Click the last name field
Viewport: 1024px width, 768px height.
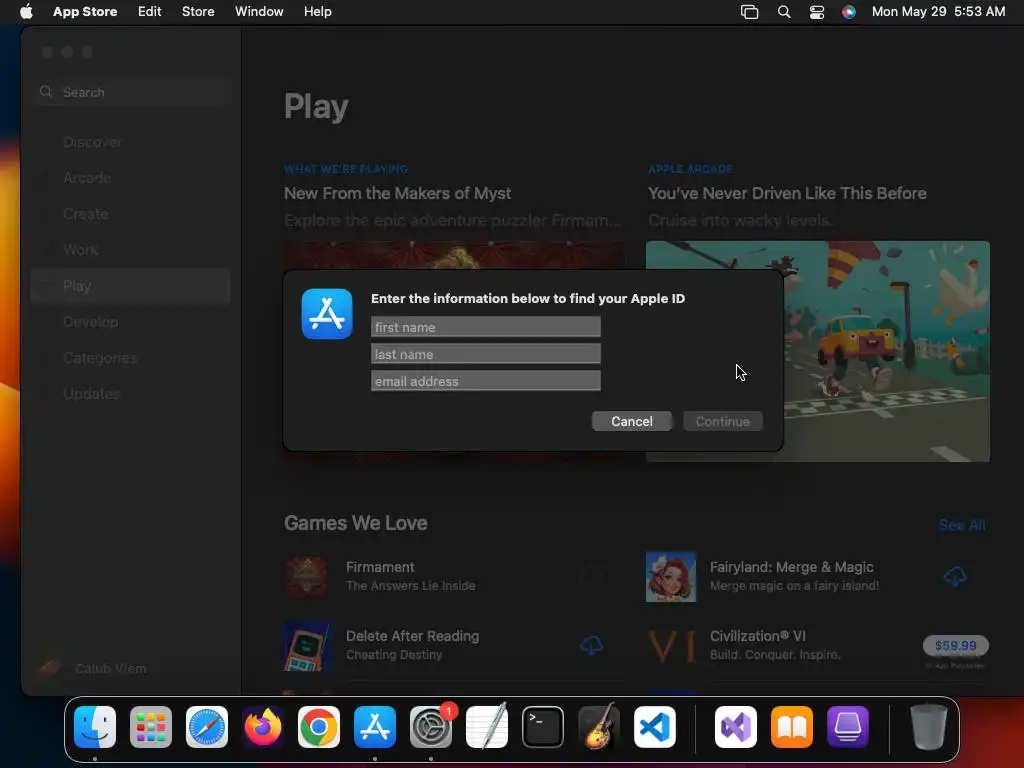point(485,354)
